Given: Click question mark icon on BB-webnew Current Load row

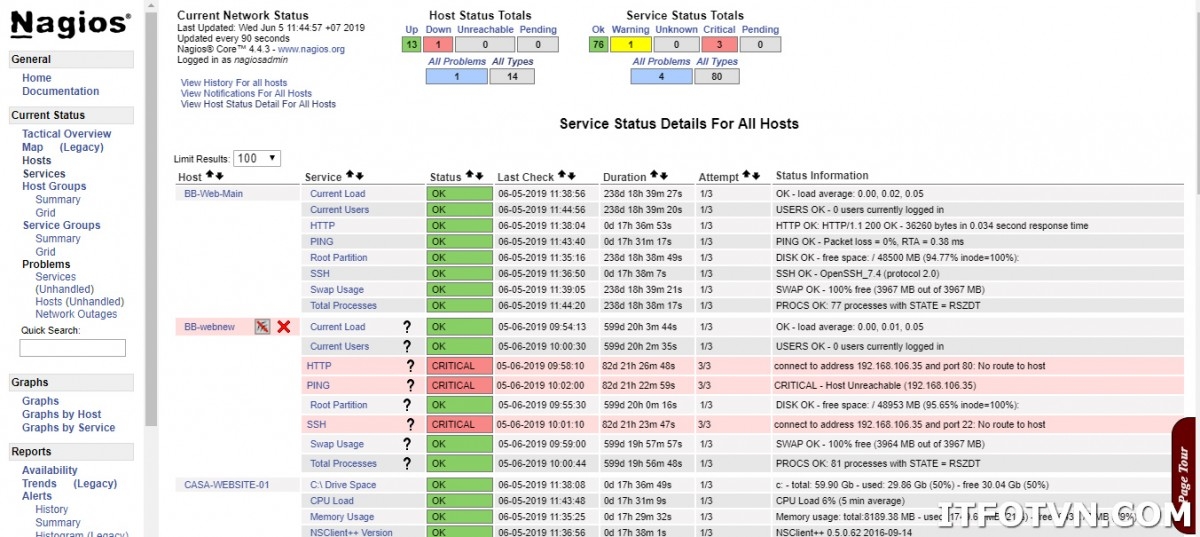Looking at the screenshot, I should [x=407, y=327].
